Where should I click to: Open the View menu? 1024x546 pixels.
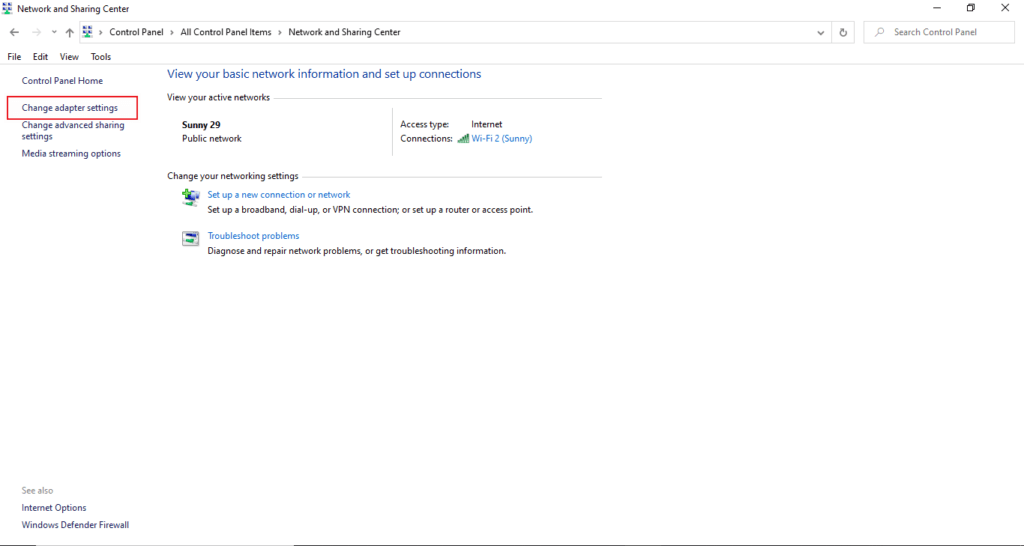[x=69, y=57]
